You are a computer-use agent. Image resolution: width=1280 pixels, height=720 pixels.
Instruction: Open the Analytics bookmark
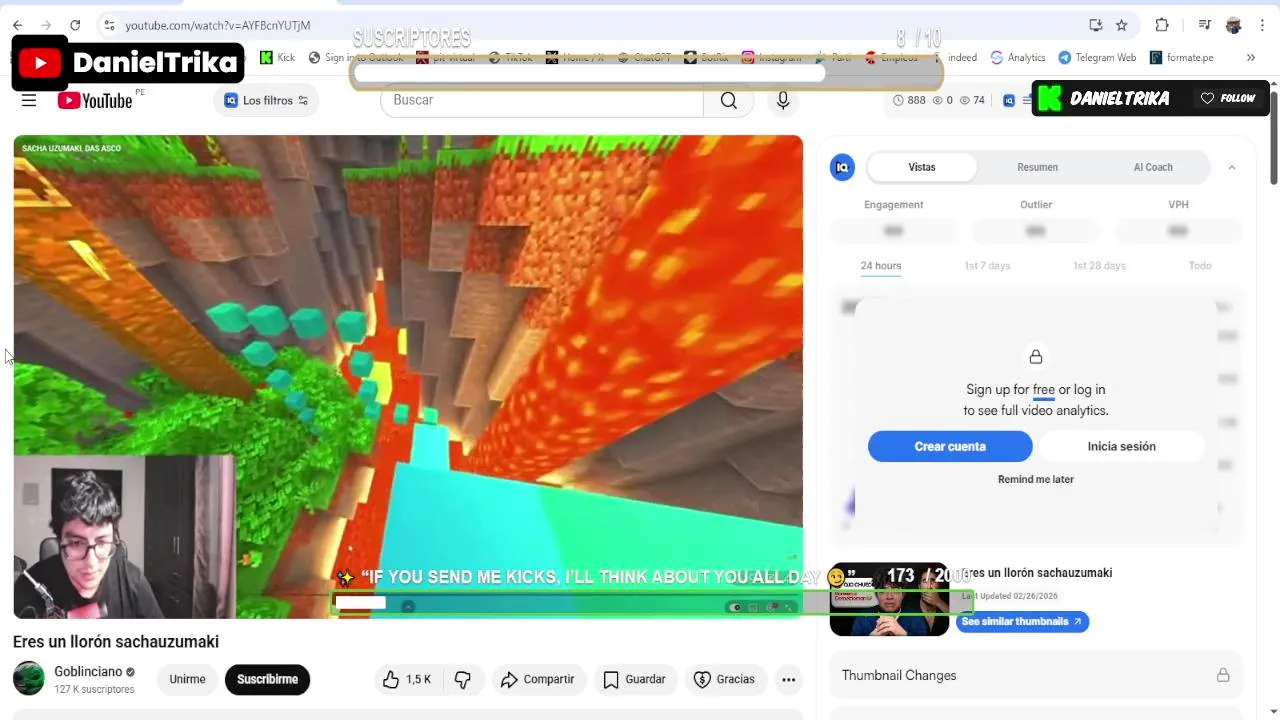[1018, 57]
